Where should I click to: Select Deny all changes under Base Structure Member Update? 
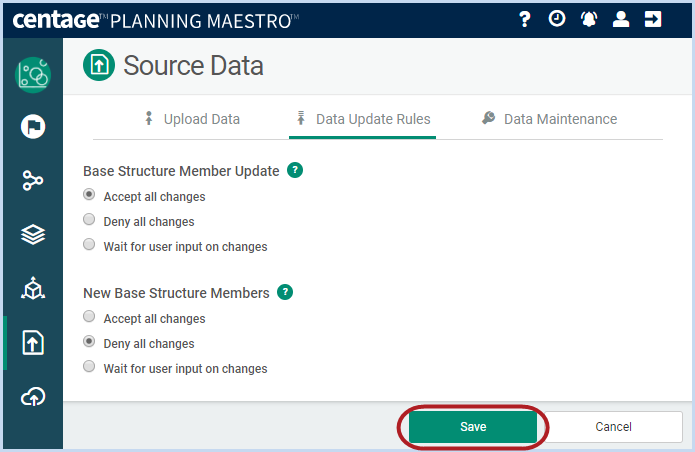pos(89,219)
